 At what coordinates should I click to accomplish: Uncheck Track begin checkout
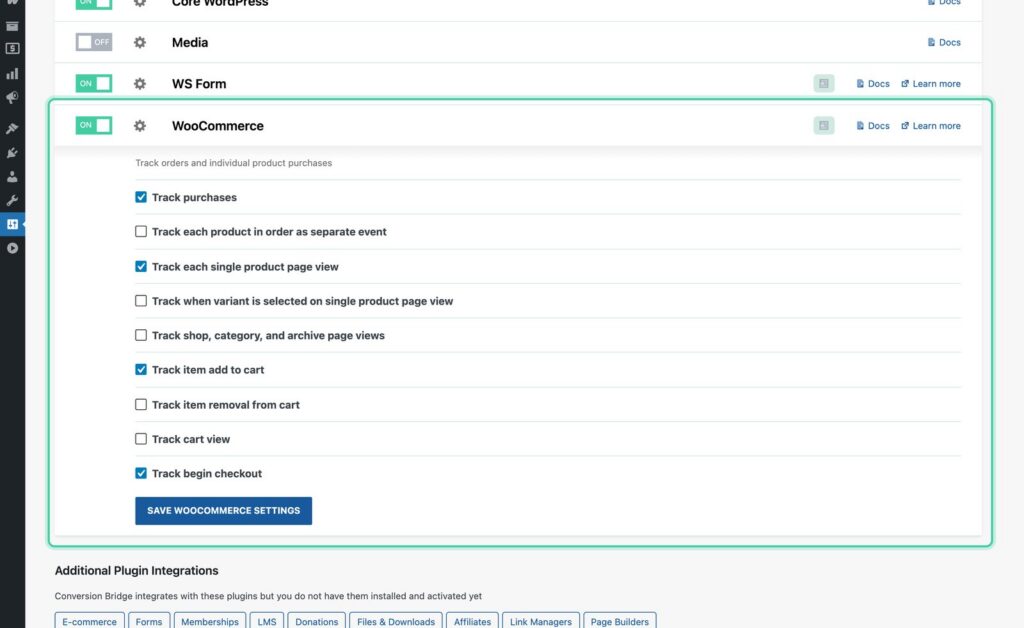coord(140,473)
